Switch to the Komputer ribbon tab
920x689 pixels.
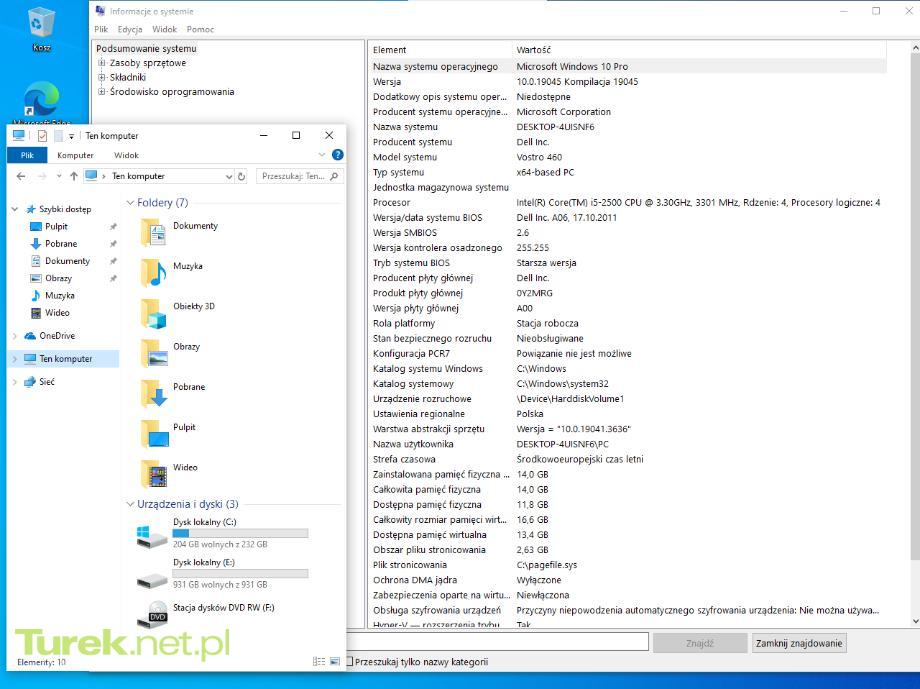coord(75,155)
